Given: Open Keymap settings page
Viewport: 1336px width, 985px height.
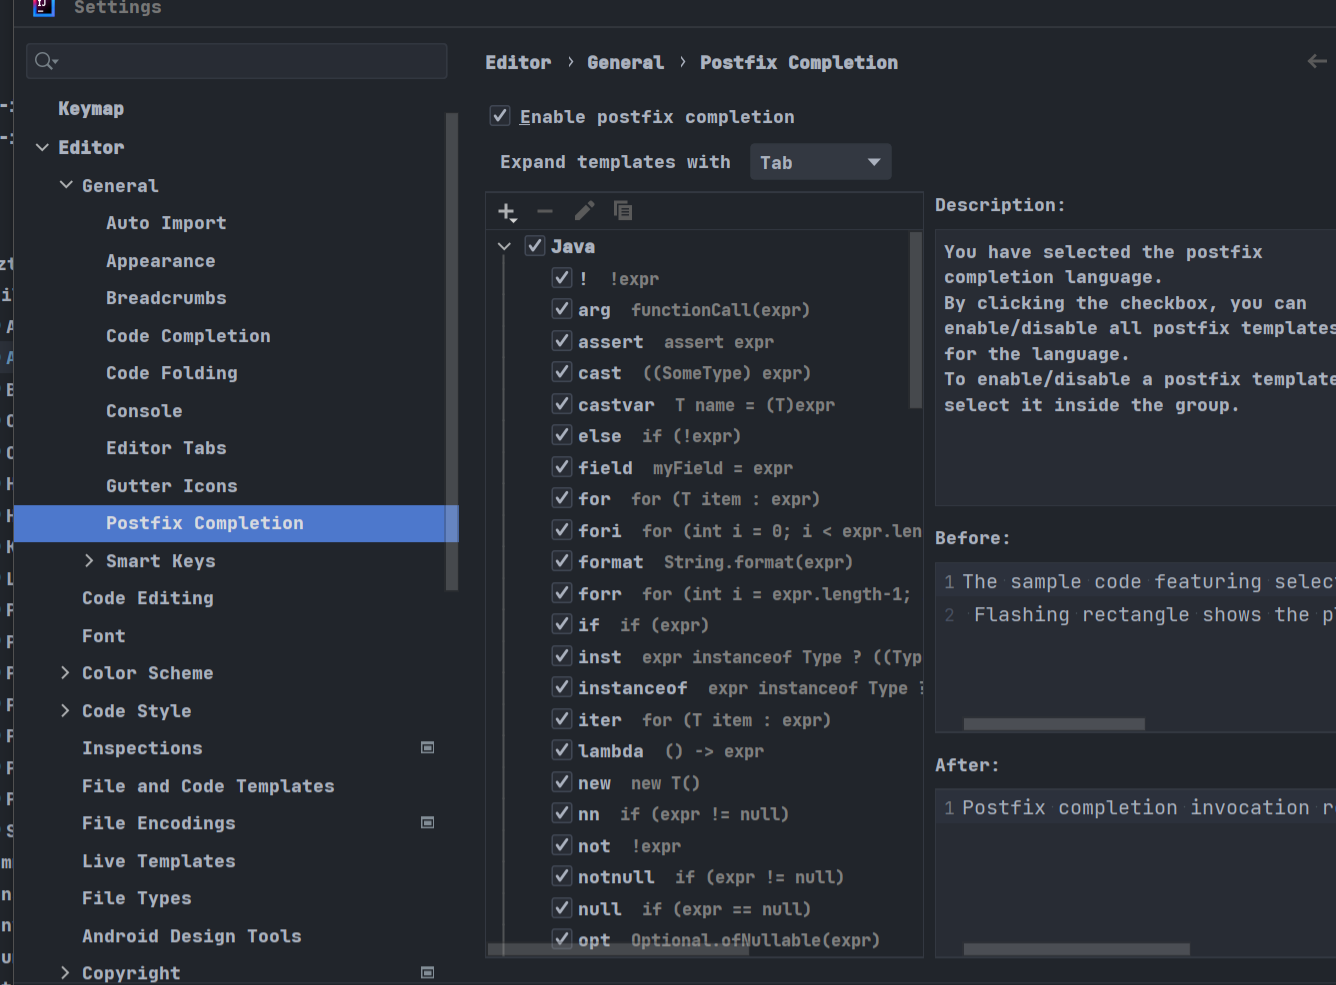Looking at the screenshot, I should click(91, 109).
